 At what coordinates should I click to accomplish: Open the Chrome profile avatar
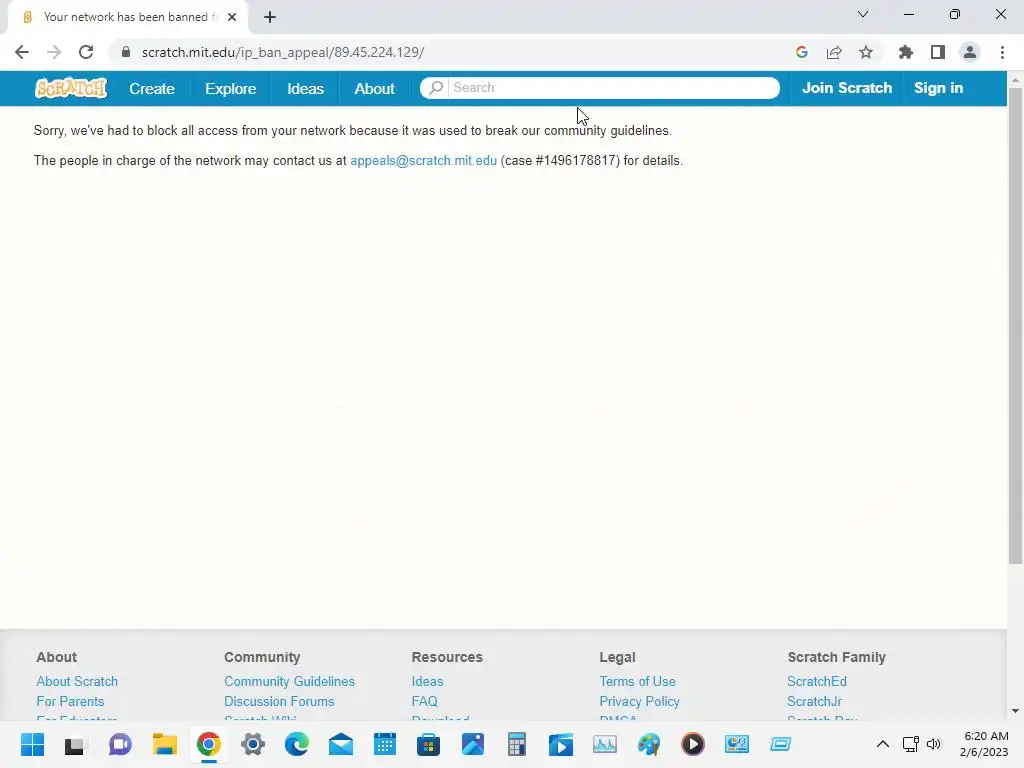tap(970, 52)
